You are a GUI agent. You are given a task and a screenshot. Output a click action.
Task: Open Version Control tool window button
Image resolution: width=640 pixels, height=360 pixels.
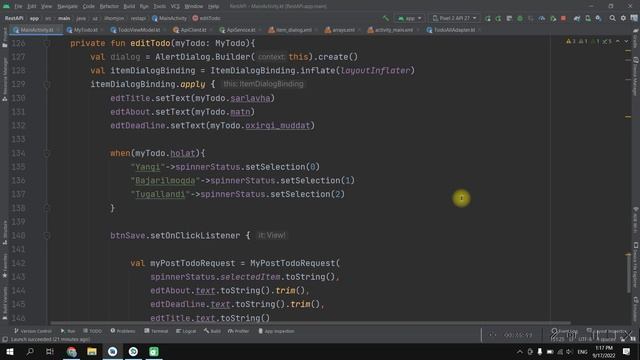coord(33,331)
